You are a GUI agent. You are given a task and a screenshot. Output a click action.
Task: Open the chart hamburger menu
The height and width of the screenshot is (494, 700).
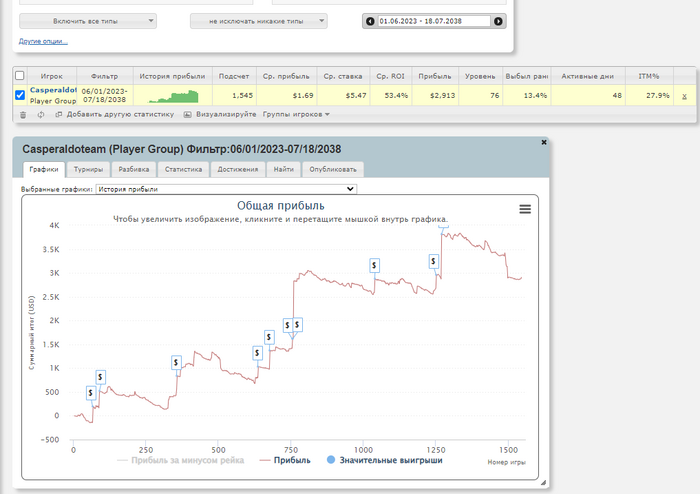pyautogui.click(x=525, y=209)
